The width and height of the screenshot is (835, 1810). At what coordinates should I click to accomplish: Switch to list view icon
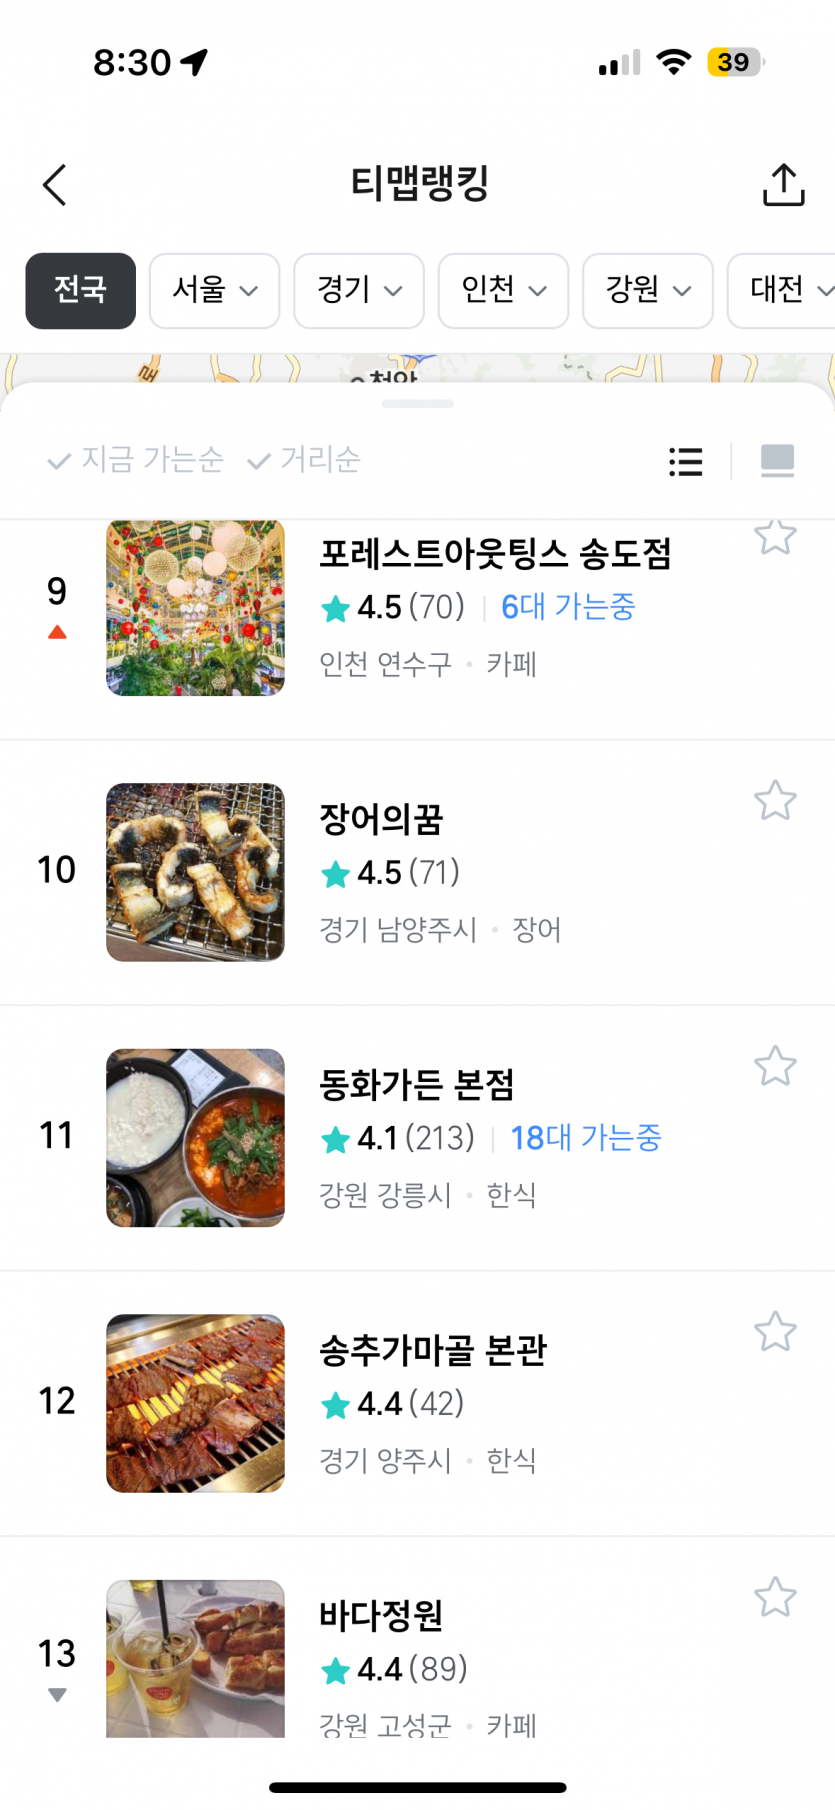(686, 461)
